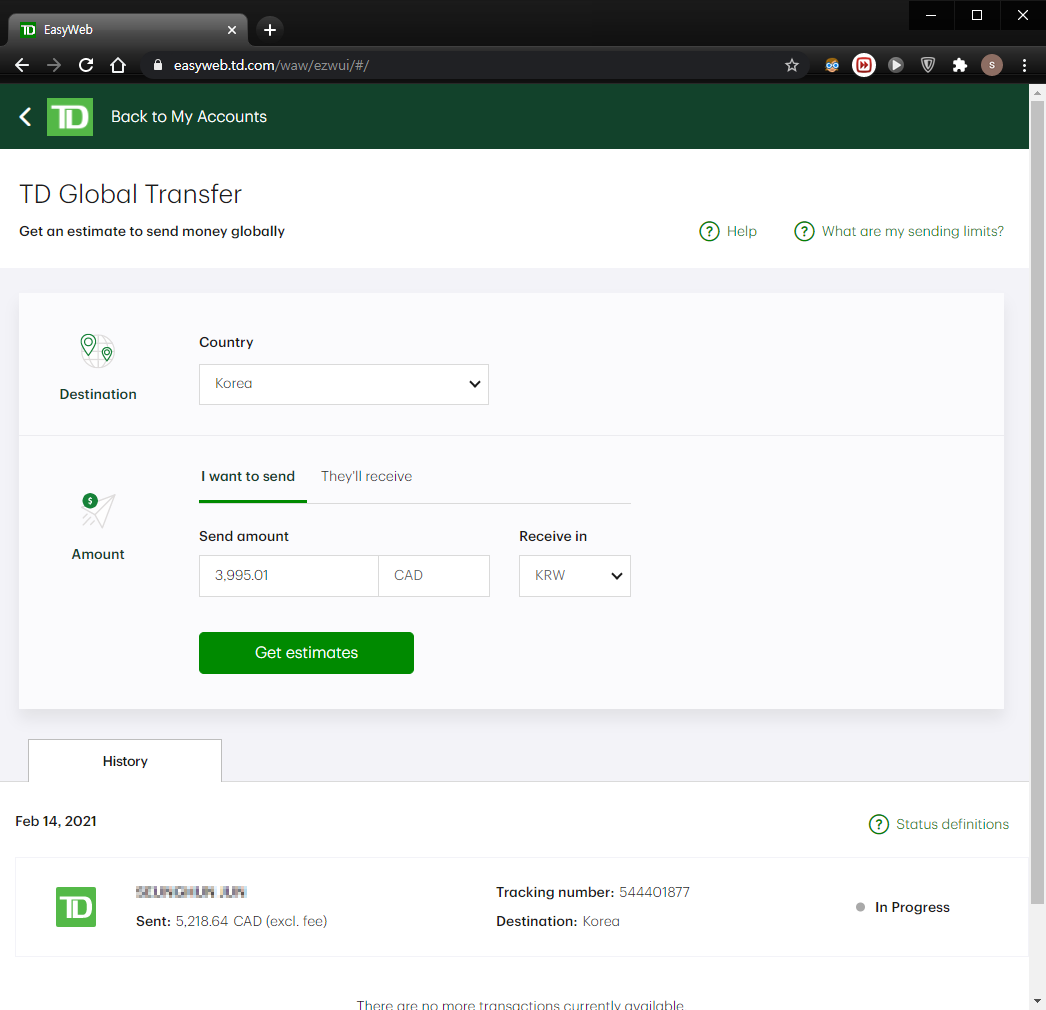Screen dimensions: 1046x1010
Task: Click the TD Global Transfer heading
Action: (x=130, y=194)
